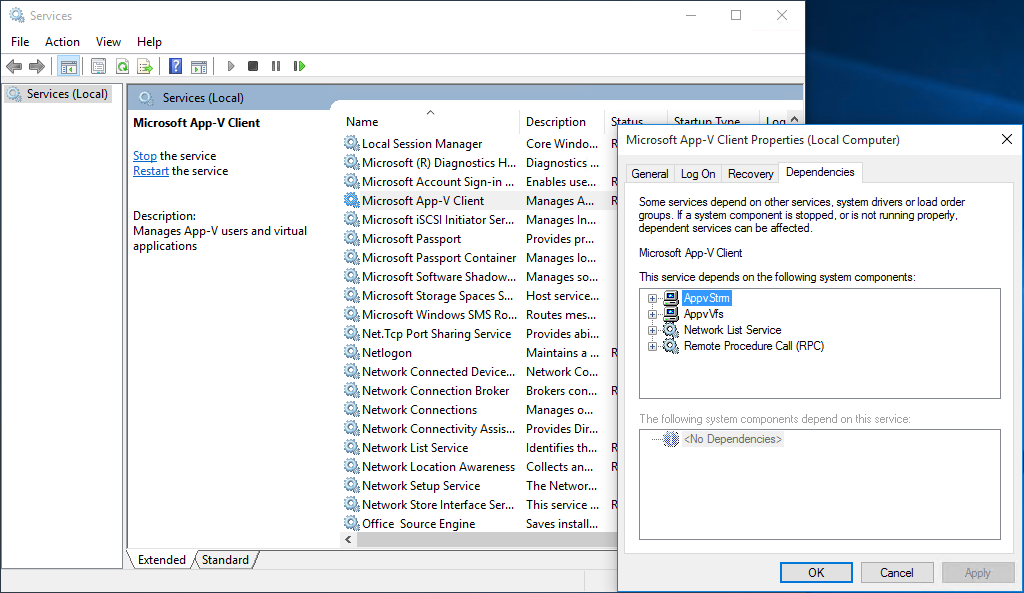Switch to the Extended view tab

tap(161, 560)
